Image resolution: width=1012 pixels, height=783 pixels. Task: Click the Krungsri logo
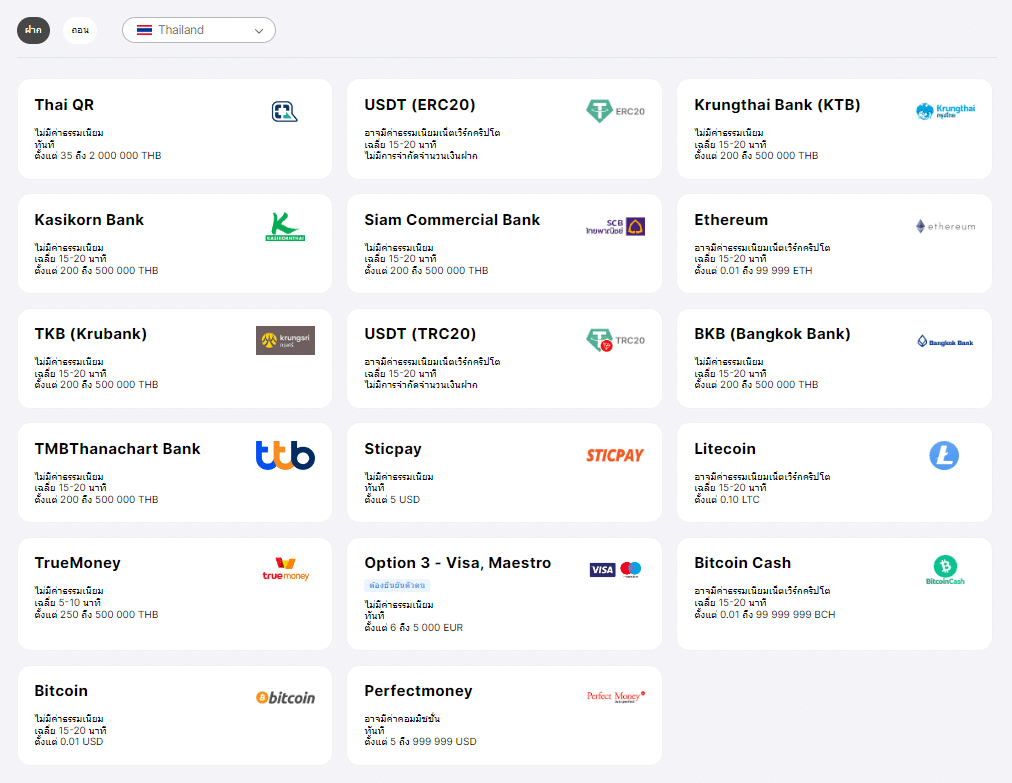click(x=285, y=340)
